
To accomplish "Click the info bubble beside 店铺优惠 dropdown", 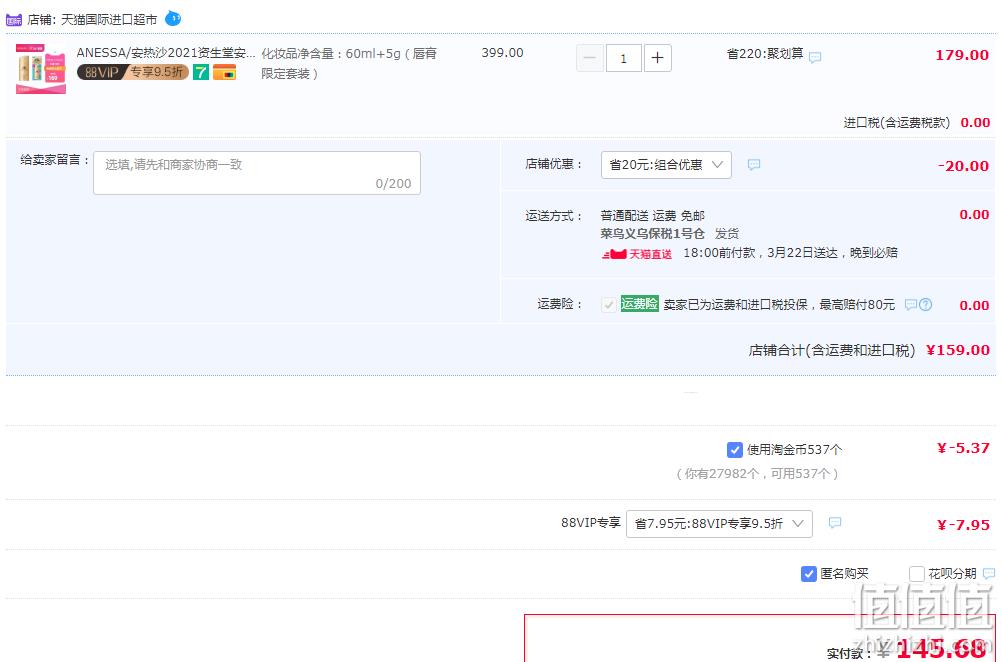I will pos(754,165).
